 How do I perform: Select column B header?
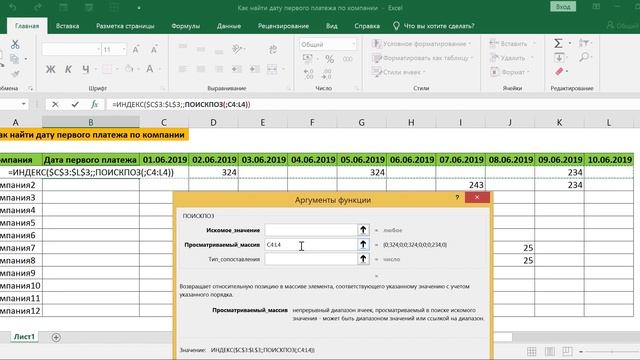91,122
